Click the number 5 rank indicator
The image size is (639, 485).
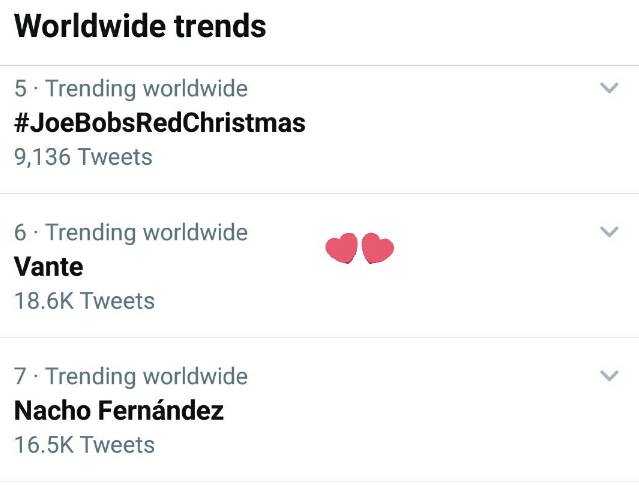20,88
